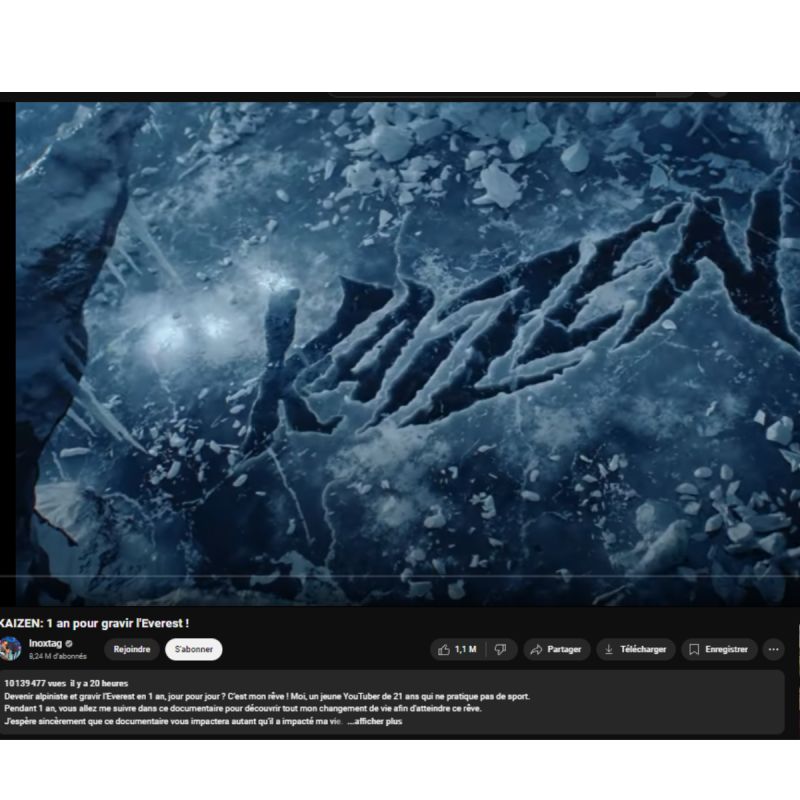Expand the description with ...afficher plus
The image size is (800, 800).
(x=375, y=721)
